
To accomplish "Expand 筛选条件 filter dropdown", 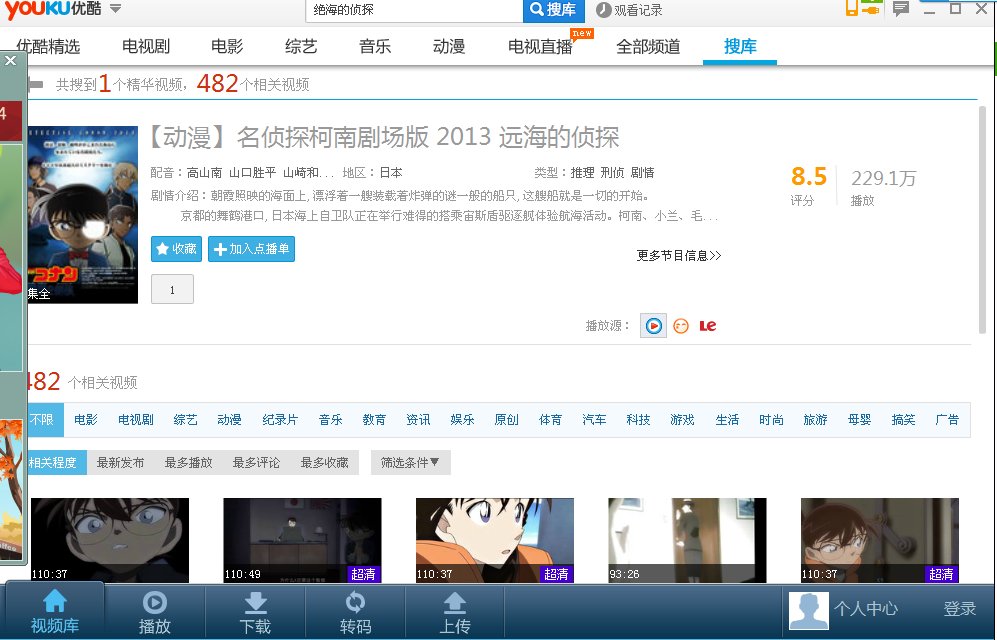I will (411, 463).
